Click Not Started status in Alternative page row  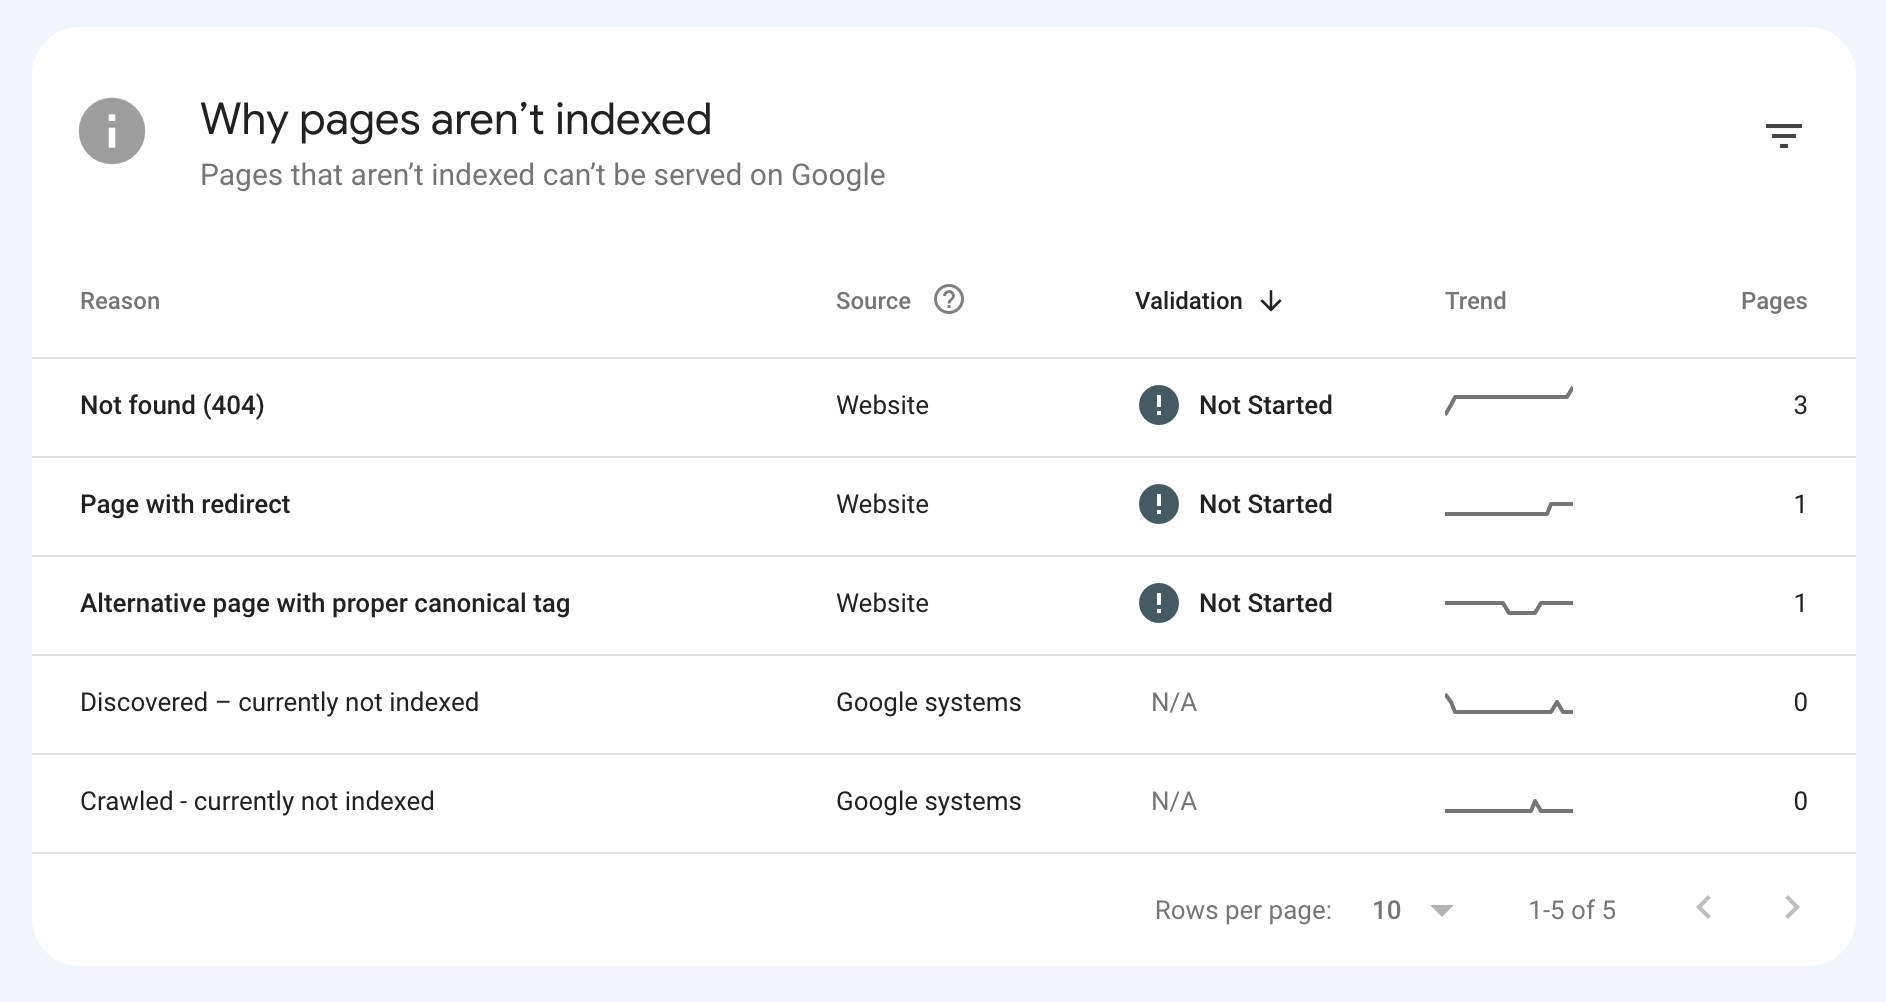coord(1265,603)
